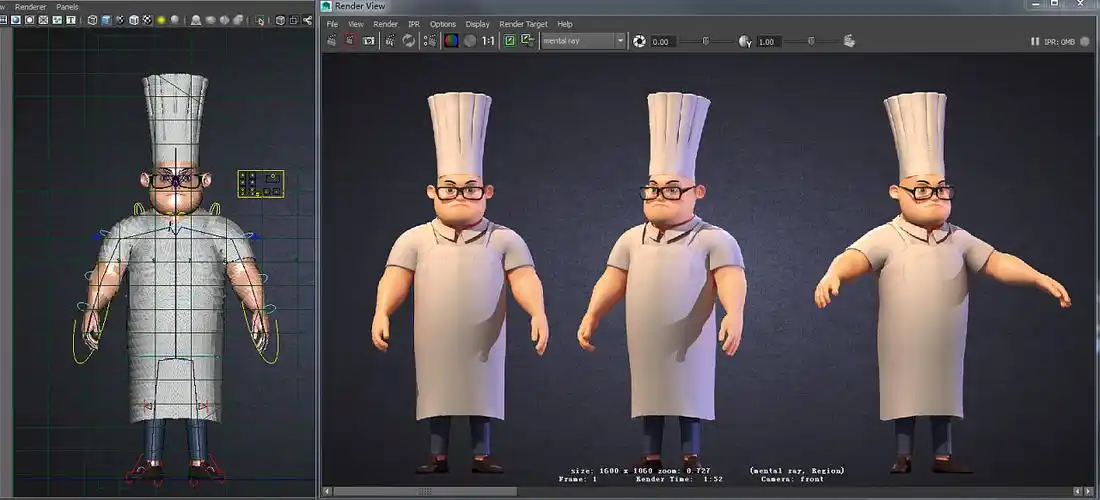Click the exposure aperture icon
Screen dimensions: 1100x500
(640, 41)
